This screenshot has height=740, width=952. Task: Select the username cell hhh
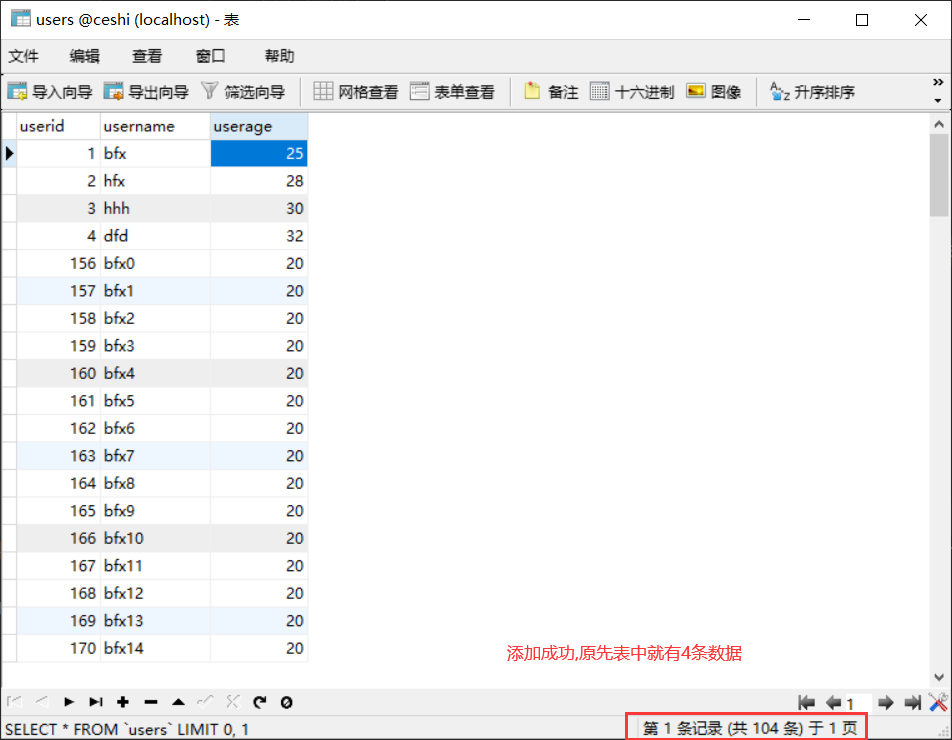(x=155, y=208)
